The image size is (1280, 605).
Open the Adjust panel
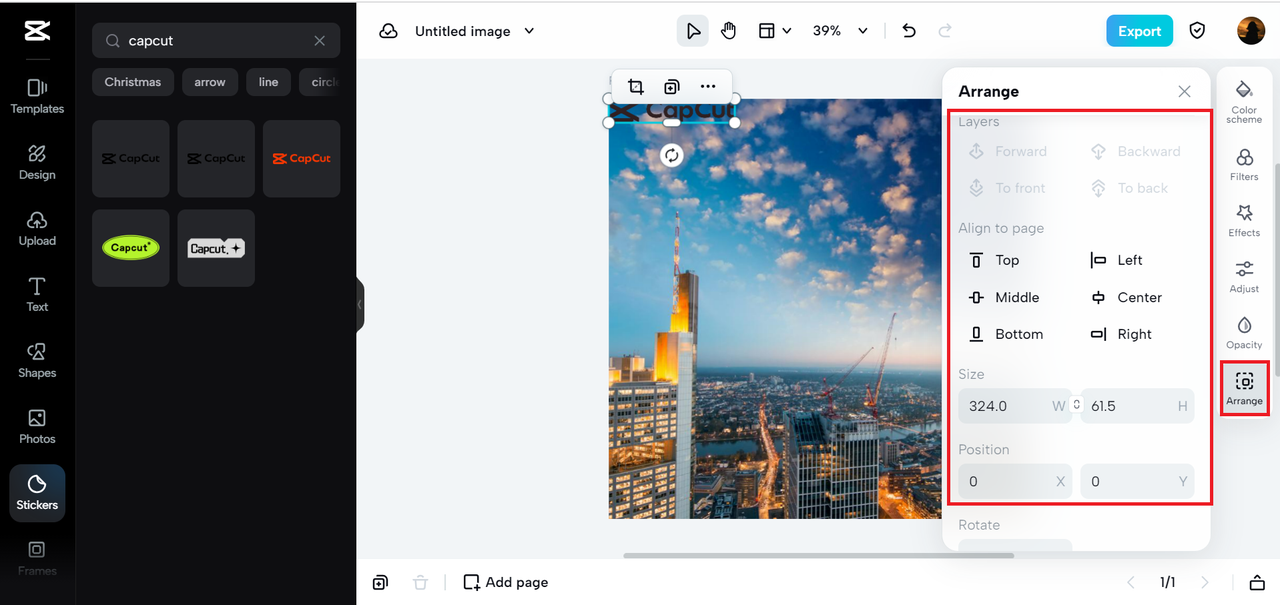(x=1244, y=277)
